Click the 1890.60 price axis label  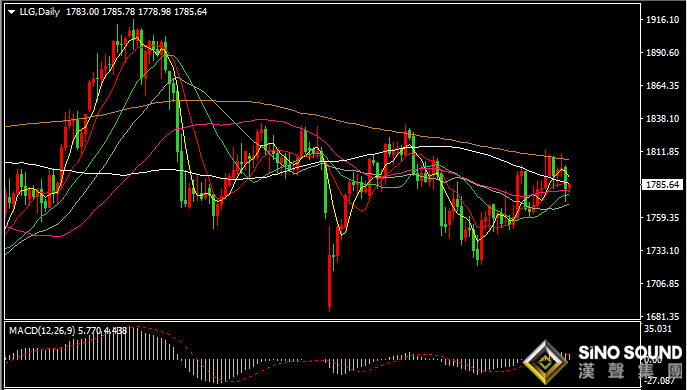(662, 53)
